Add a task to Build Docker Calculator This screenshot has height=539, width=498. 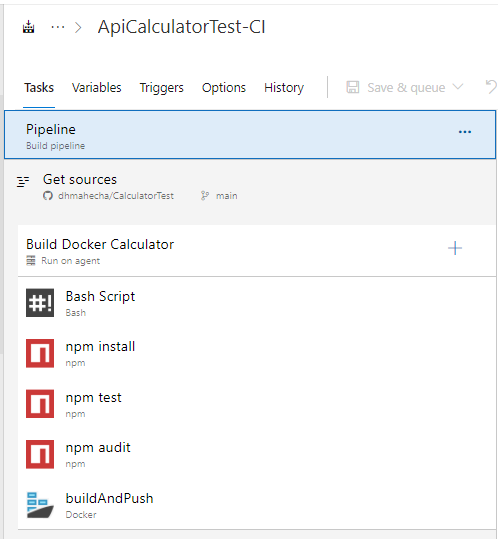click(x=455, y=248)
